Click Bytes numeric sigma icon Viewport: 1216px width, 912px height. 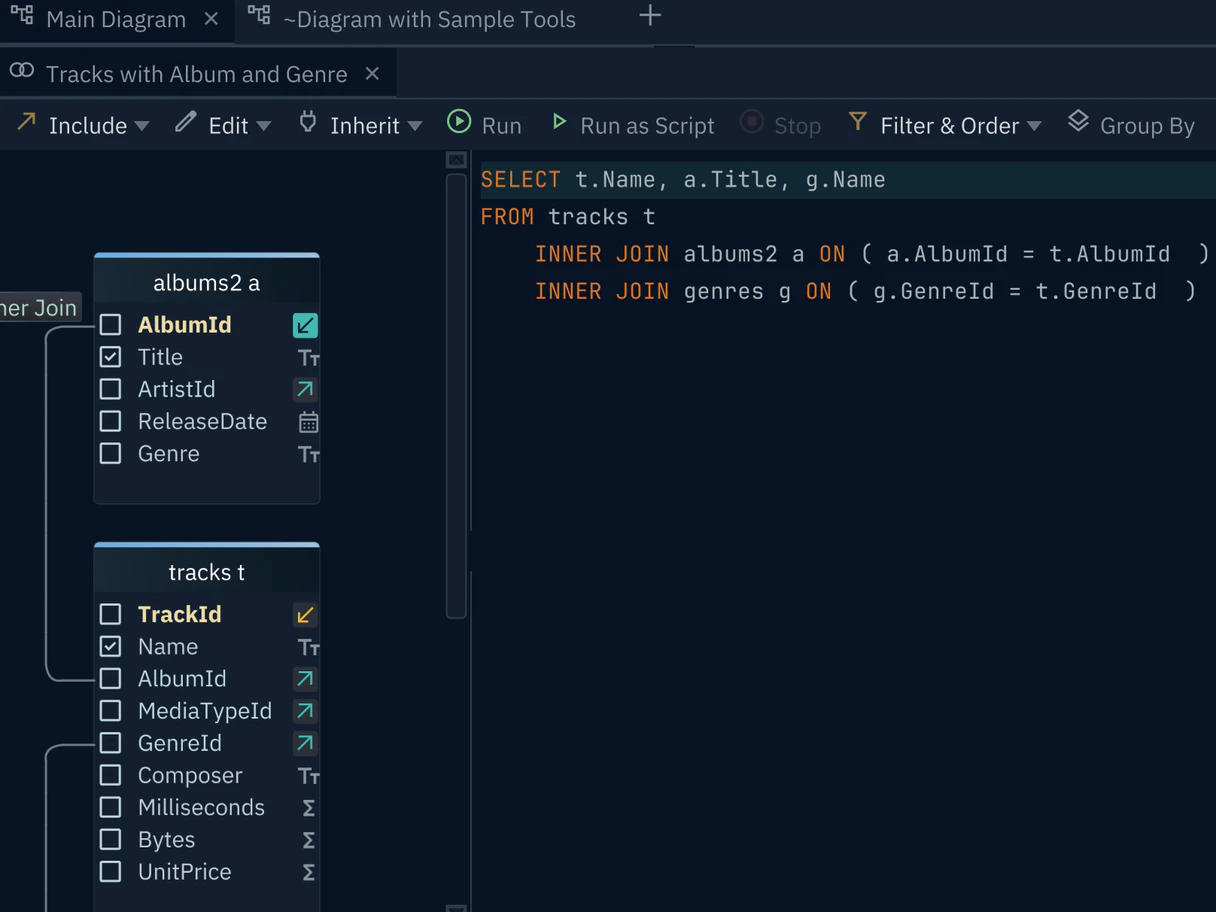click(308, 840)
